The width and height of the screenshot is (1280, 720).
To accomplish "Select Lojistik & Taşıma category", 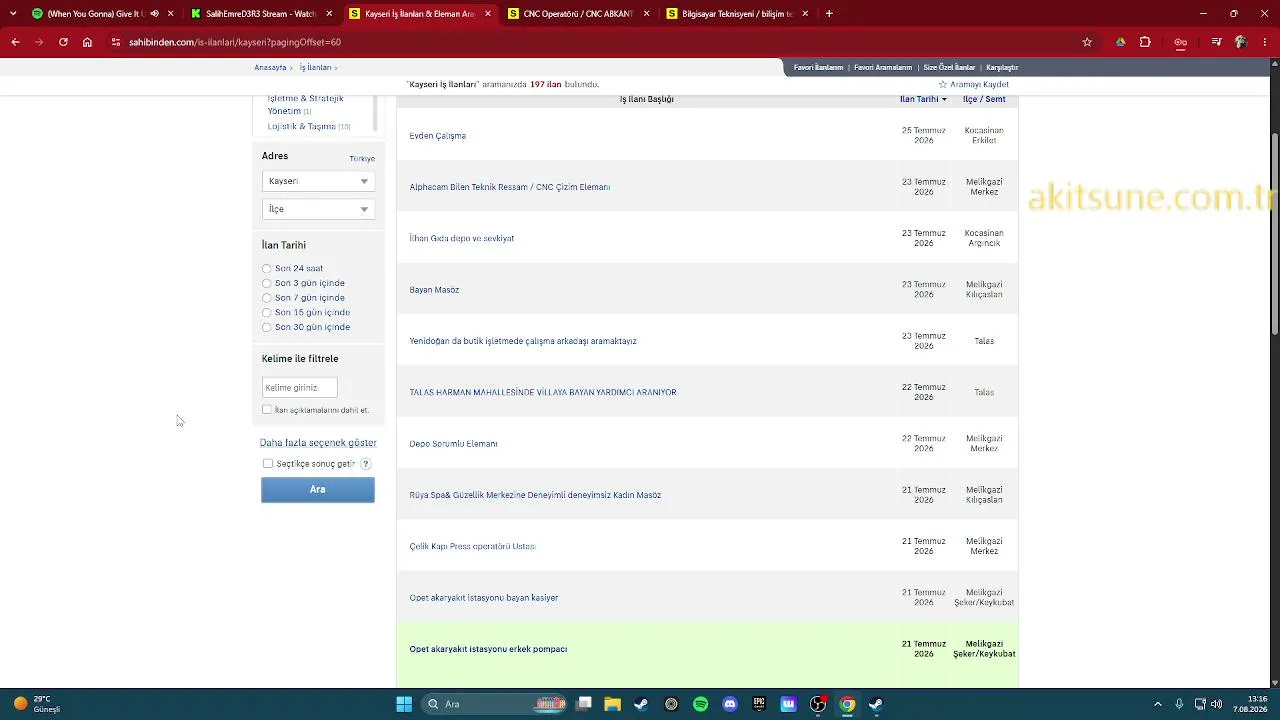I will pyautogui.click(x=301, y=127).
